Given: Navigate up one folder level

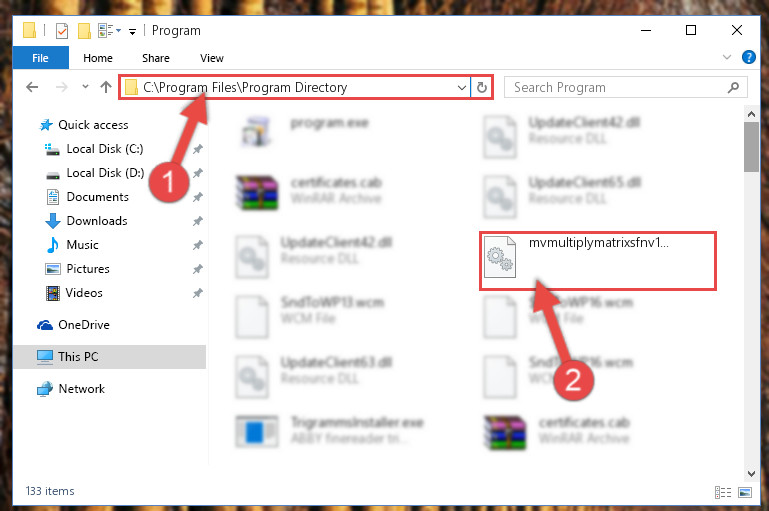Looking at the screenshot, I should click(106, 87).
